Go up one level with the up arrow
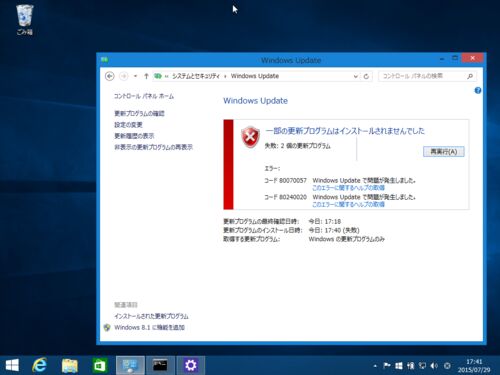 146,76
